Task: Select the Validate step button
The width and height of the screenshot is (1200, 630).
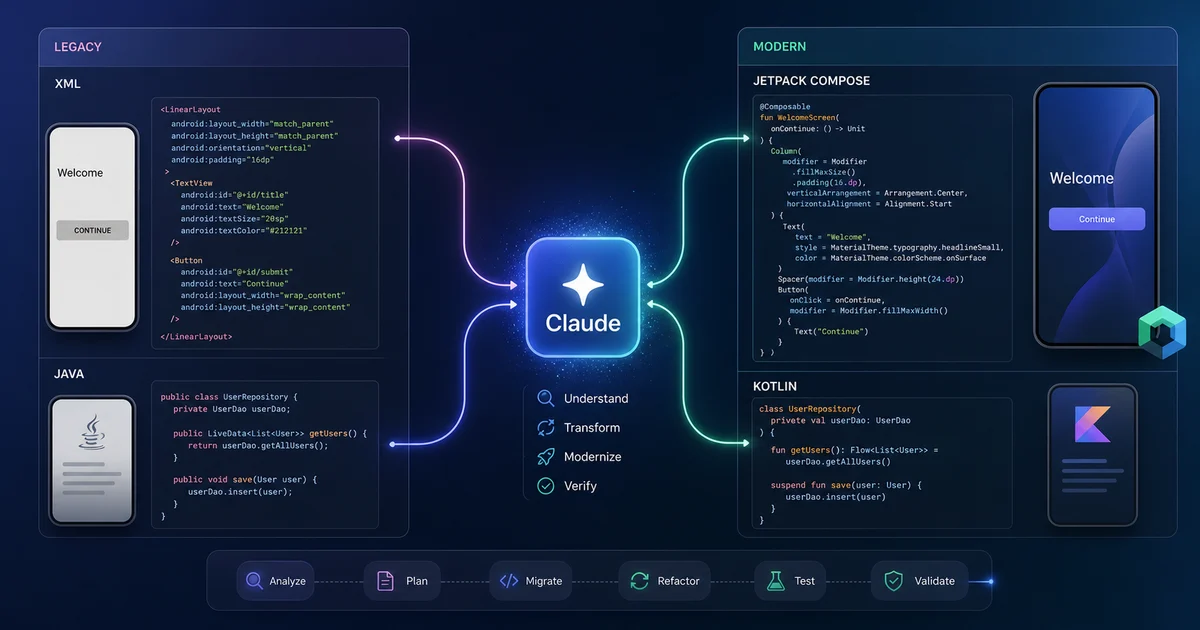Action: click(x=920, y=581)
